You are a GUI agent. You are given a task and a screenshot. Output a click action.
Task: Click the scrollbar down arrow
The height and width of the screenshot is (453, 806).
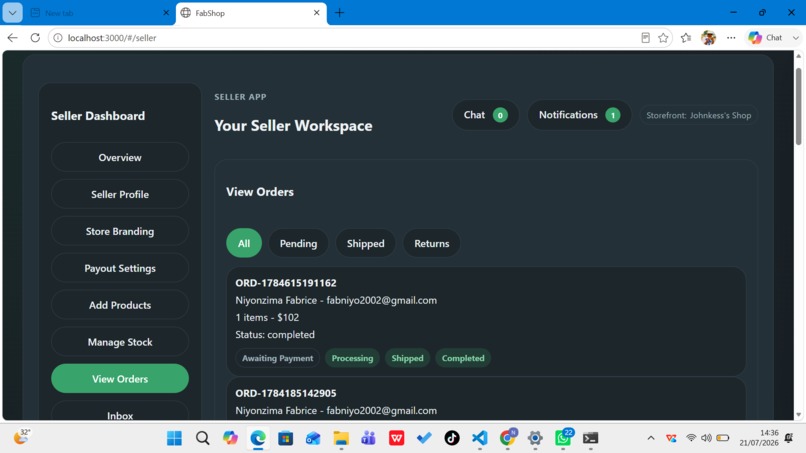click(798, 415)
